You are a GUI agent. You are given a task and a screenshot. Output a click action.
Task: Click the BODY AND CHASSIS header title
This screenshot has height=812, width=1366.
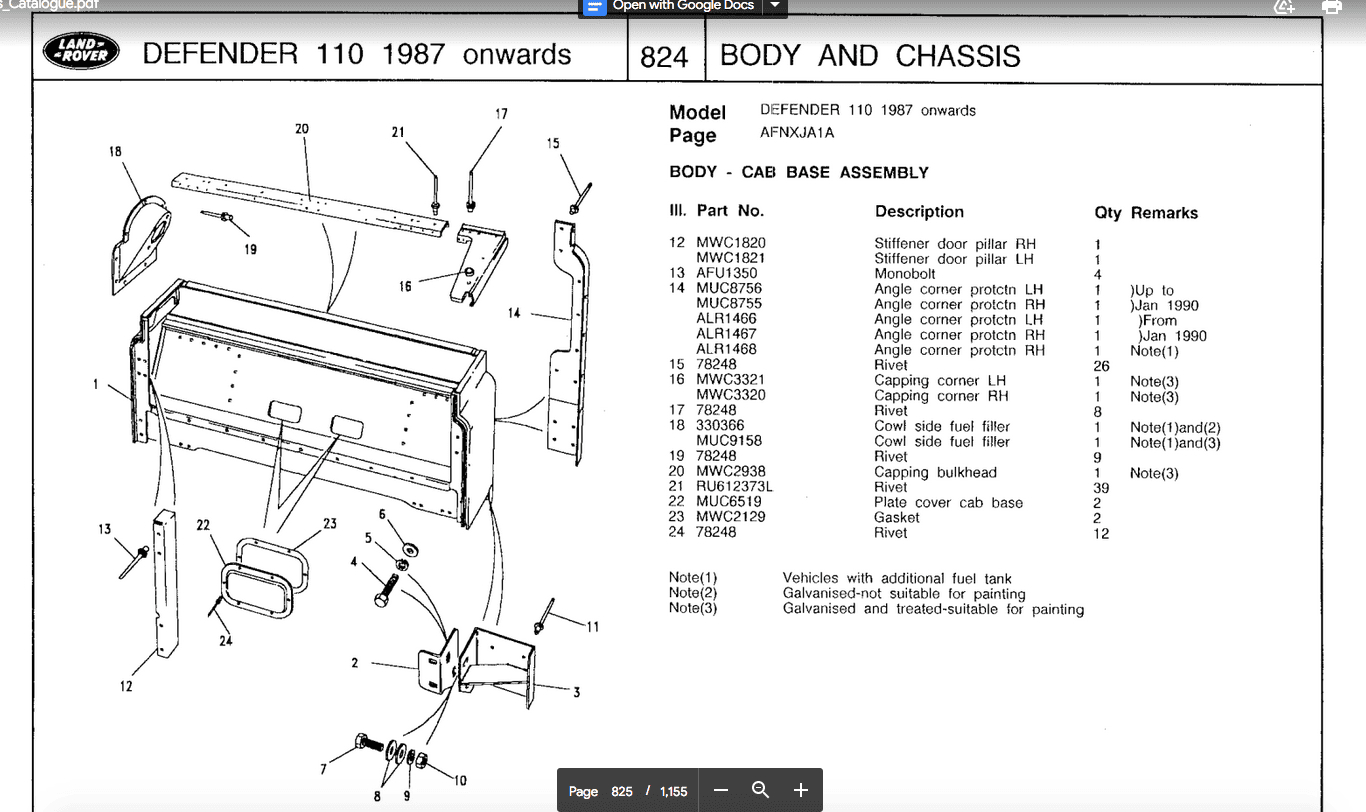870,55
